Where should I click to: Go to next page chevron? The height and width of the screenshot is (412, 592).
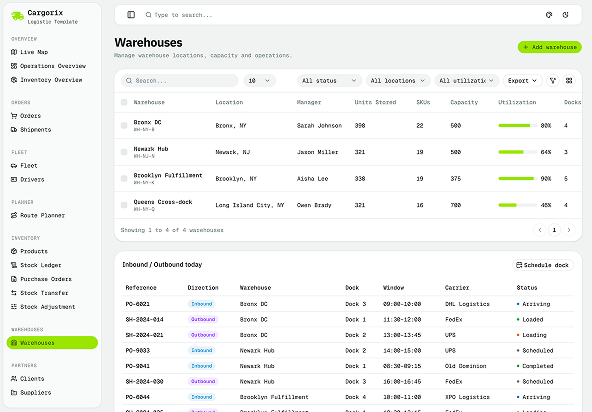(569, 230)
